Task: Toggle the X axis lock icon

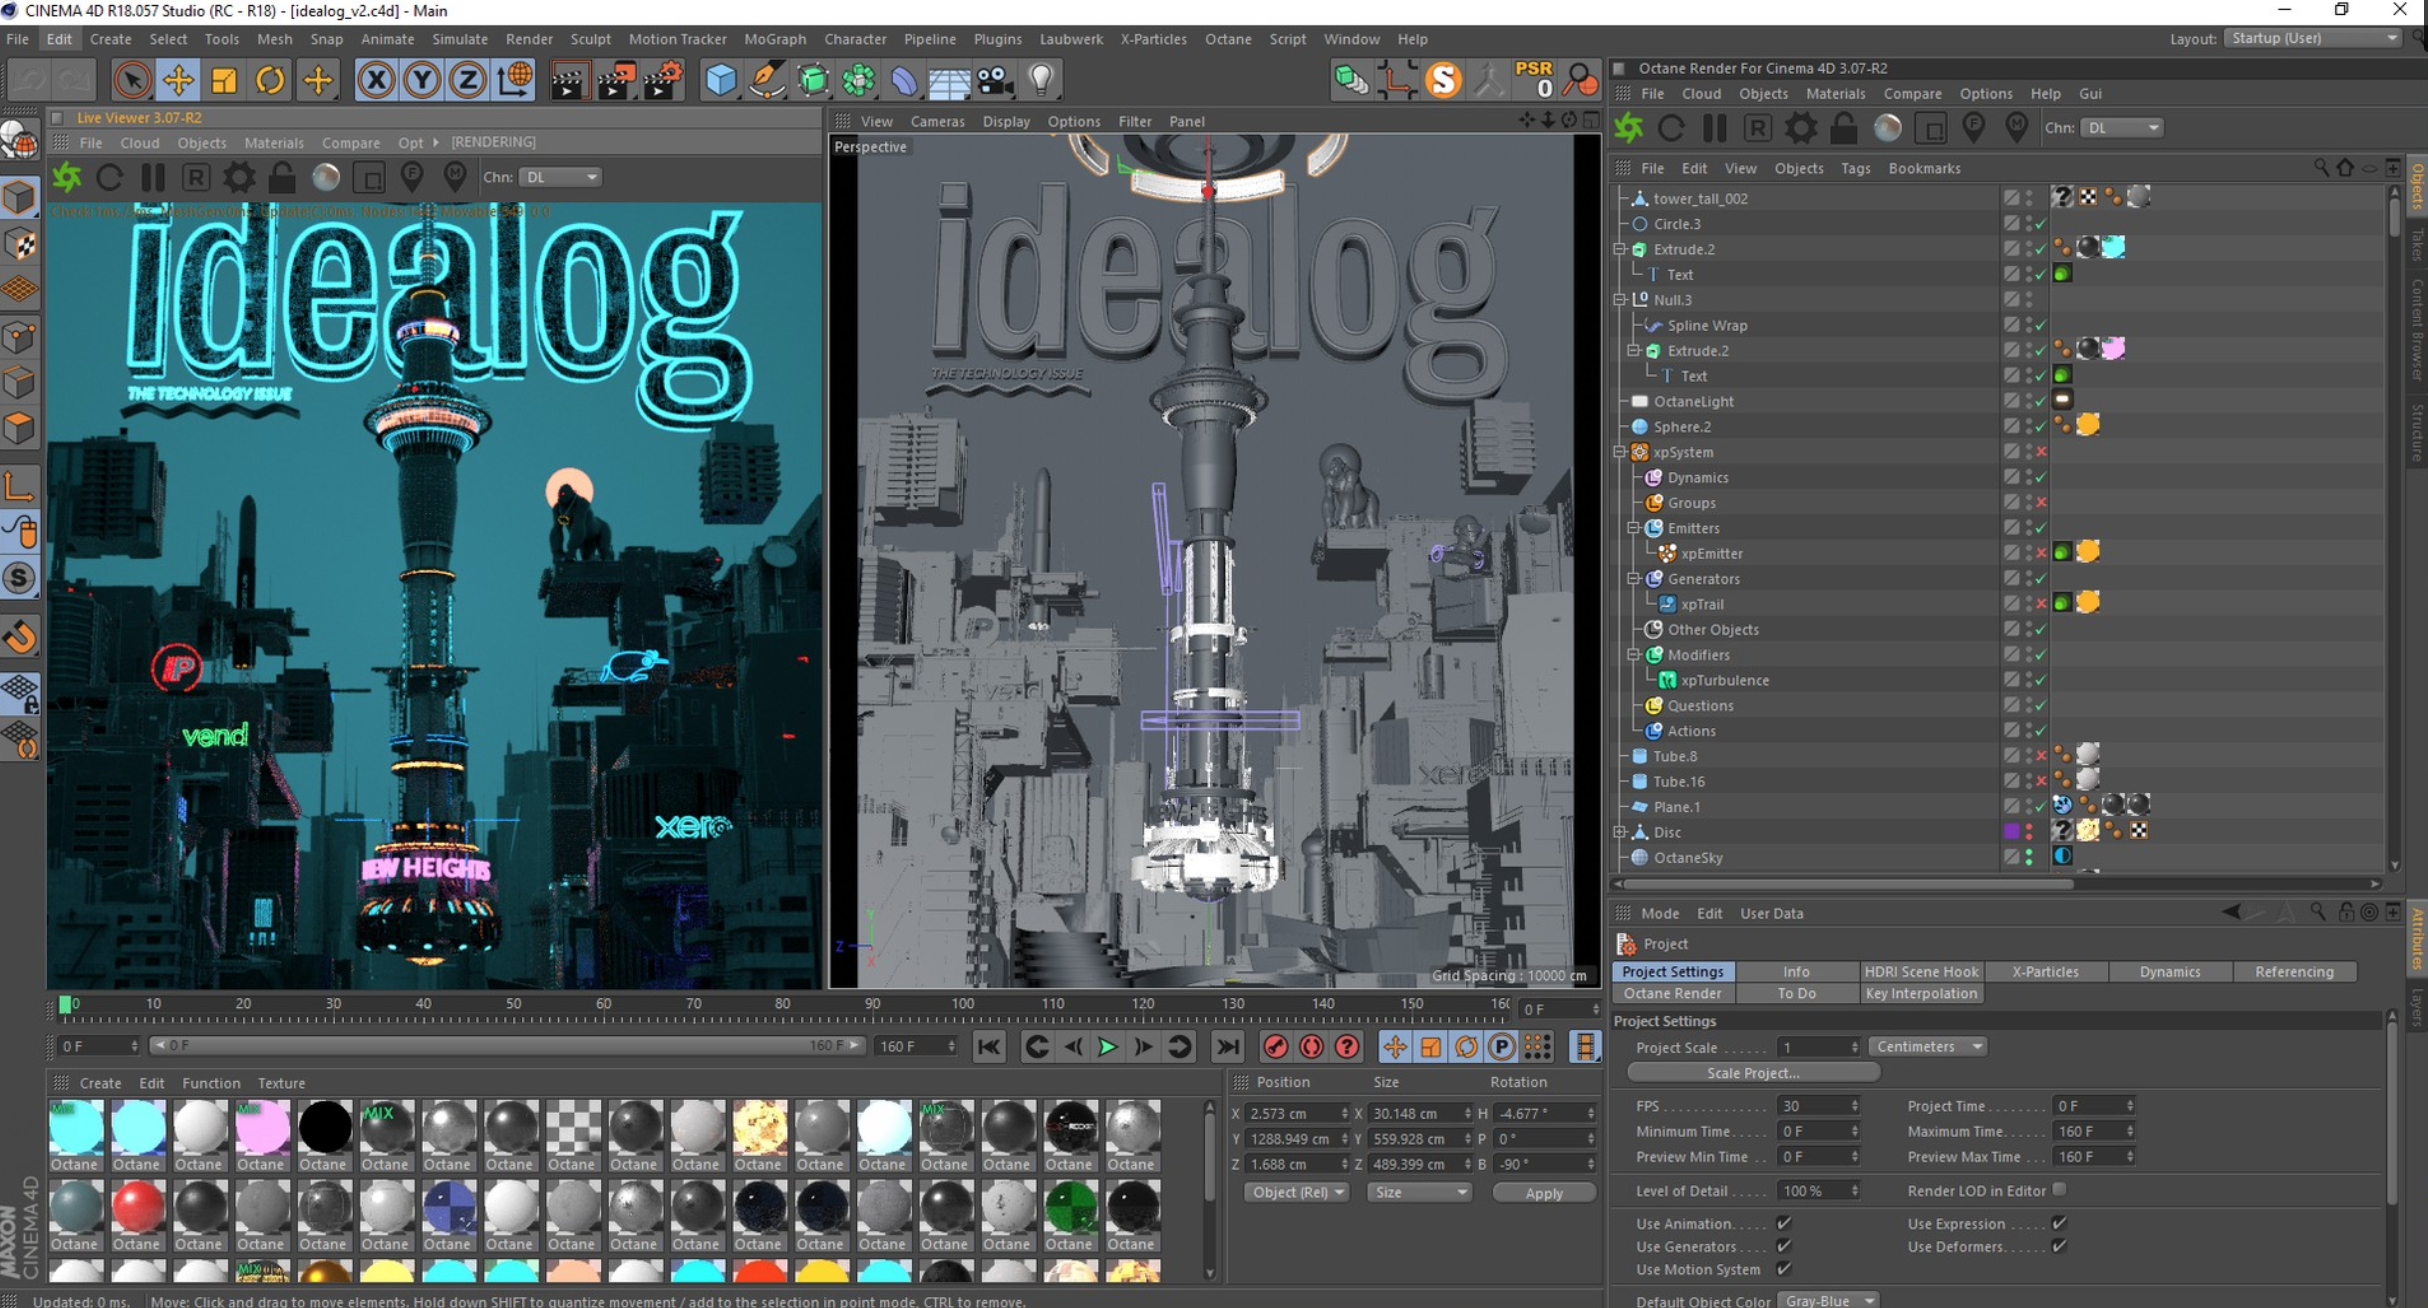Action: pyautogui.click(x=376, y=80)
